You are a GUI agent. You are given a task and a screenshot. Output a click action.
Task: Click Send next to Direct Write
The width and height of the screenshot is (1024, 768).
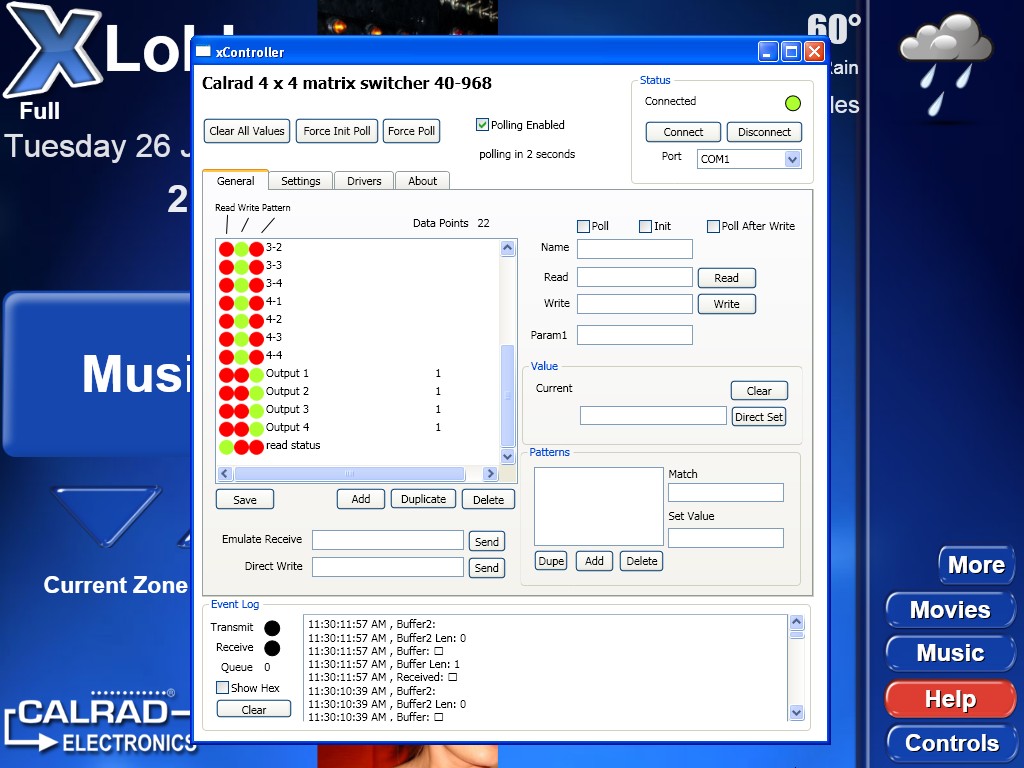coord(487,568)
